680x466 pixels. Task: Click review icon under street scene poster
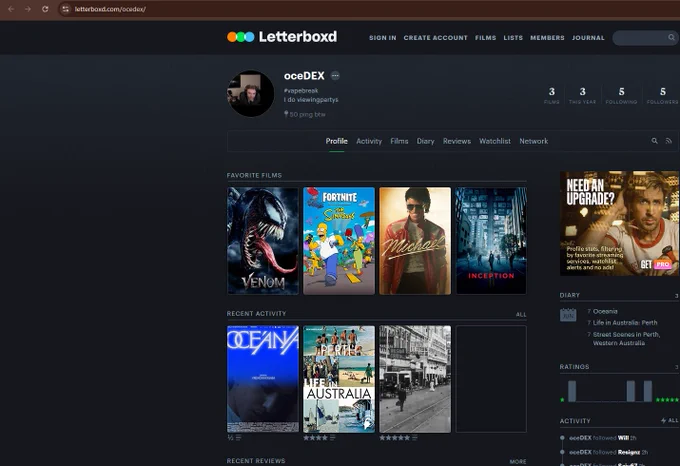(x=415, y=438)
